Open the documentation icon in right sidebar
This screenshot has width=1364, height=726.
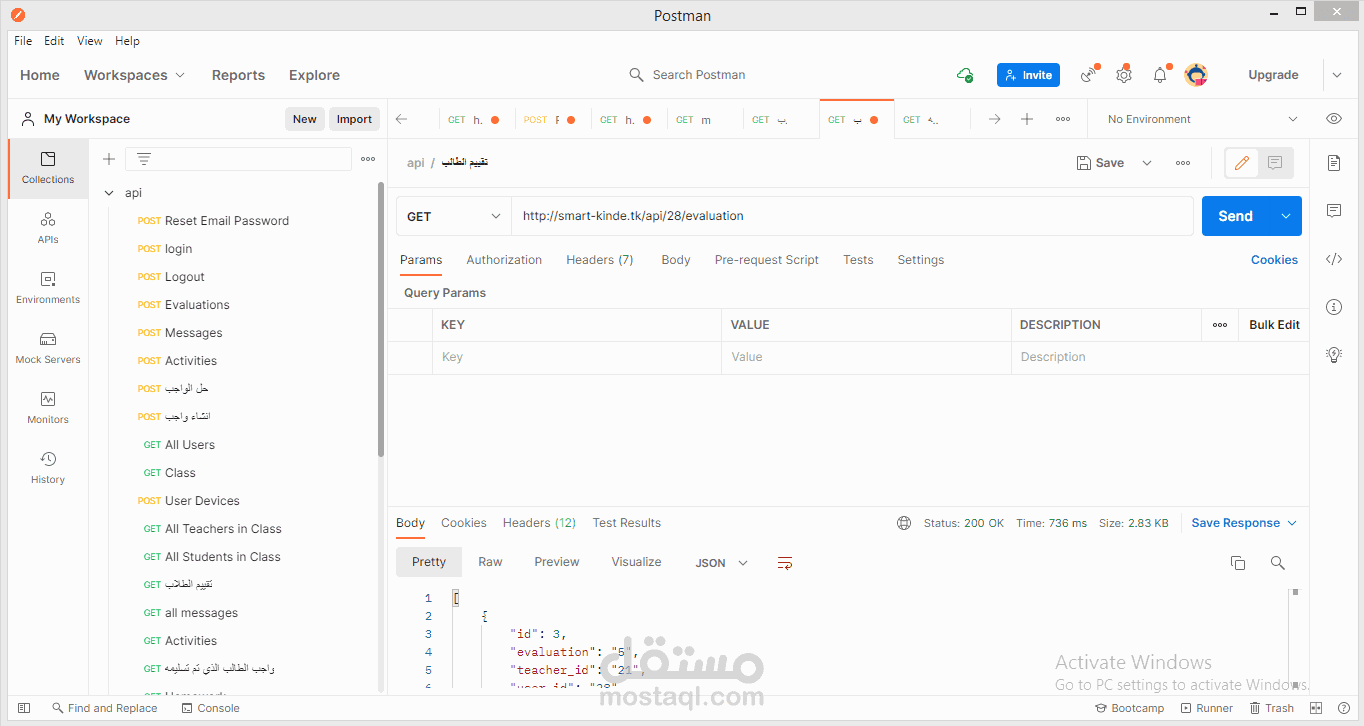(1334, 163)
